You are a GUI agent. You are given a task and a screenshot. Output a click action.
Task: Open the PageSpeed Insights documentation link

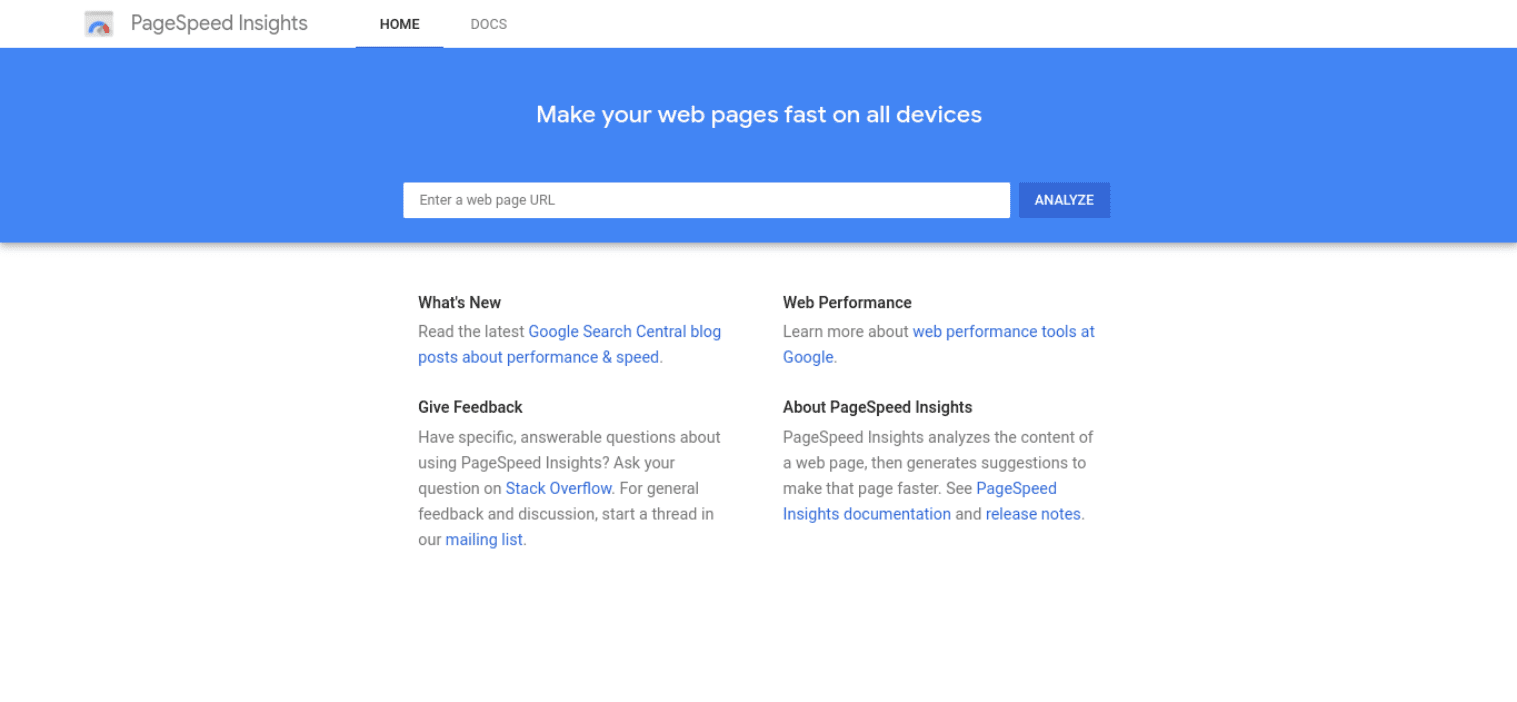[866, 513]
